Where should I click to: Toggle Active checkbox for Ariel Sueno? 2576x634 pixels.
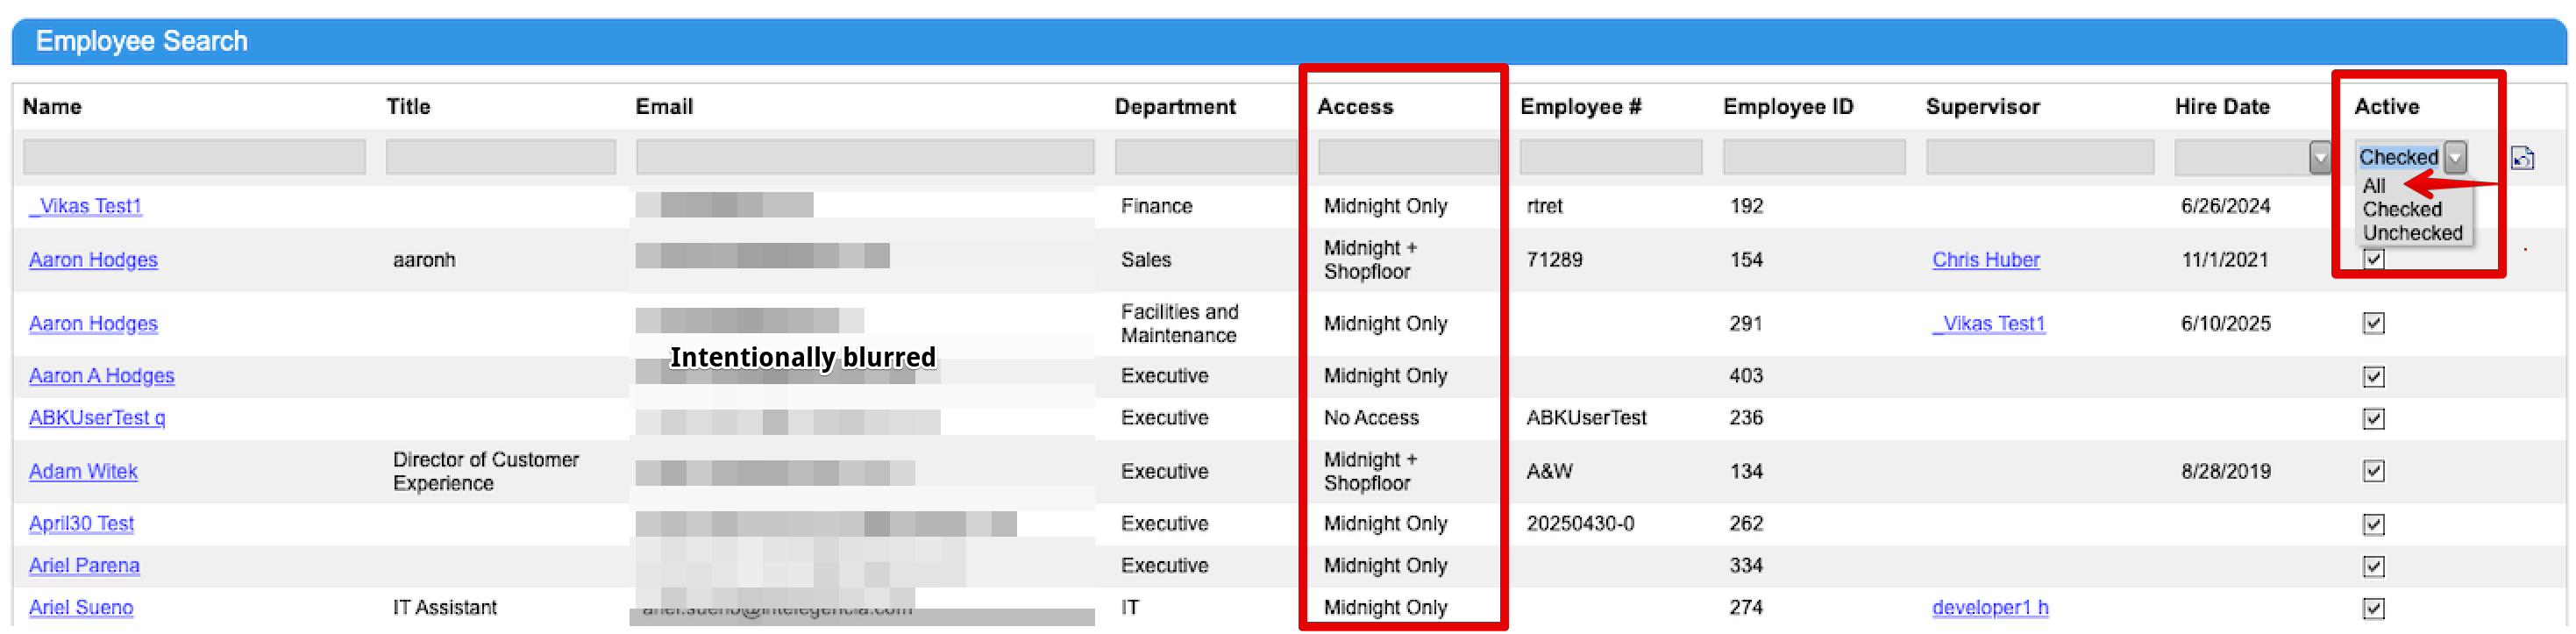click(2374, 609)
